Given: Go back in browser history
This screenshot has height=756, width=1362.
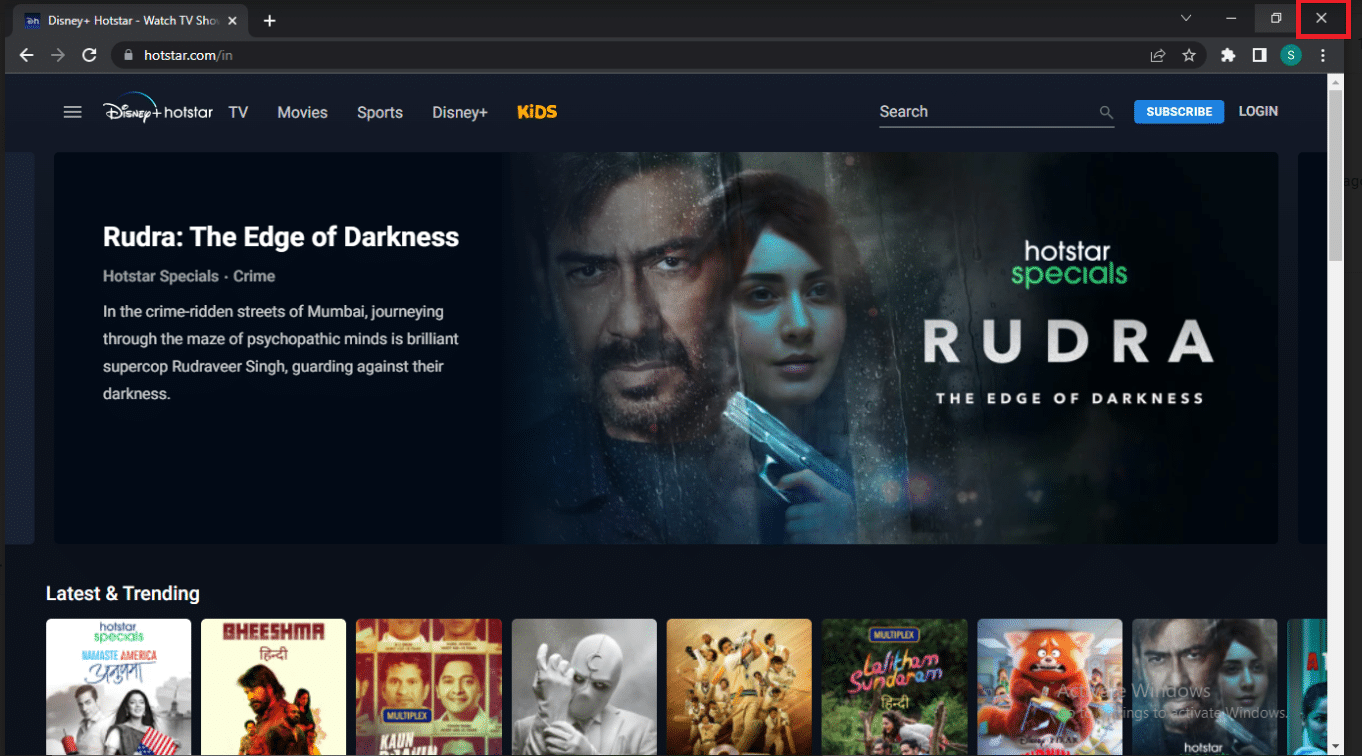Looking at the screenshot, I should [x=26, y=55].
